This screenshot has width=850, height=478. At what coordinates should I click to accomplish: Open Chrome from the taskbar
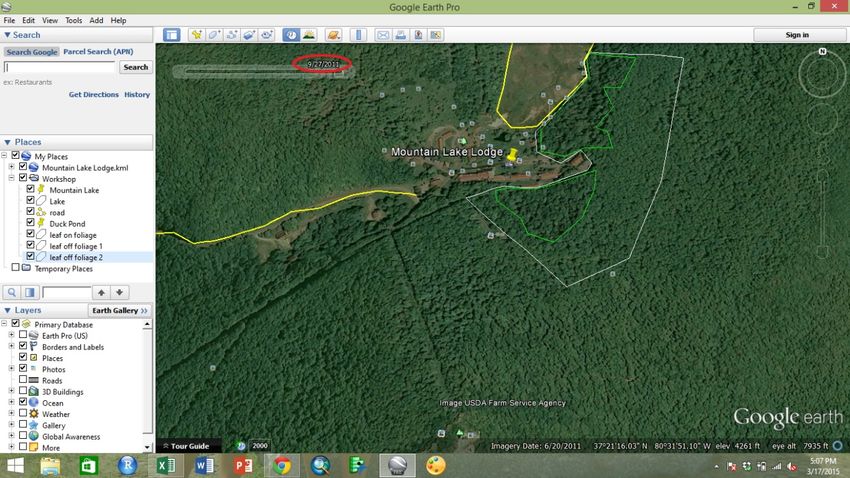pos(282,466)
